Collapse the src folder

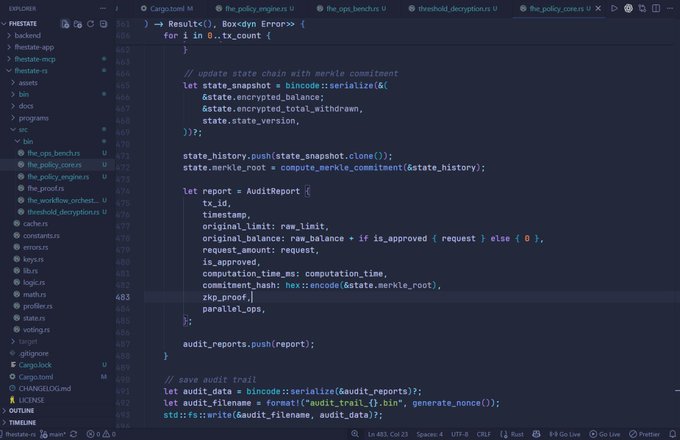(x=23, y=129)
